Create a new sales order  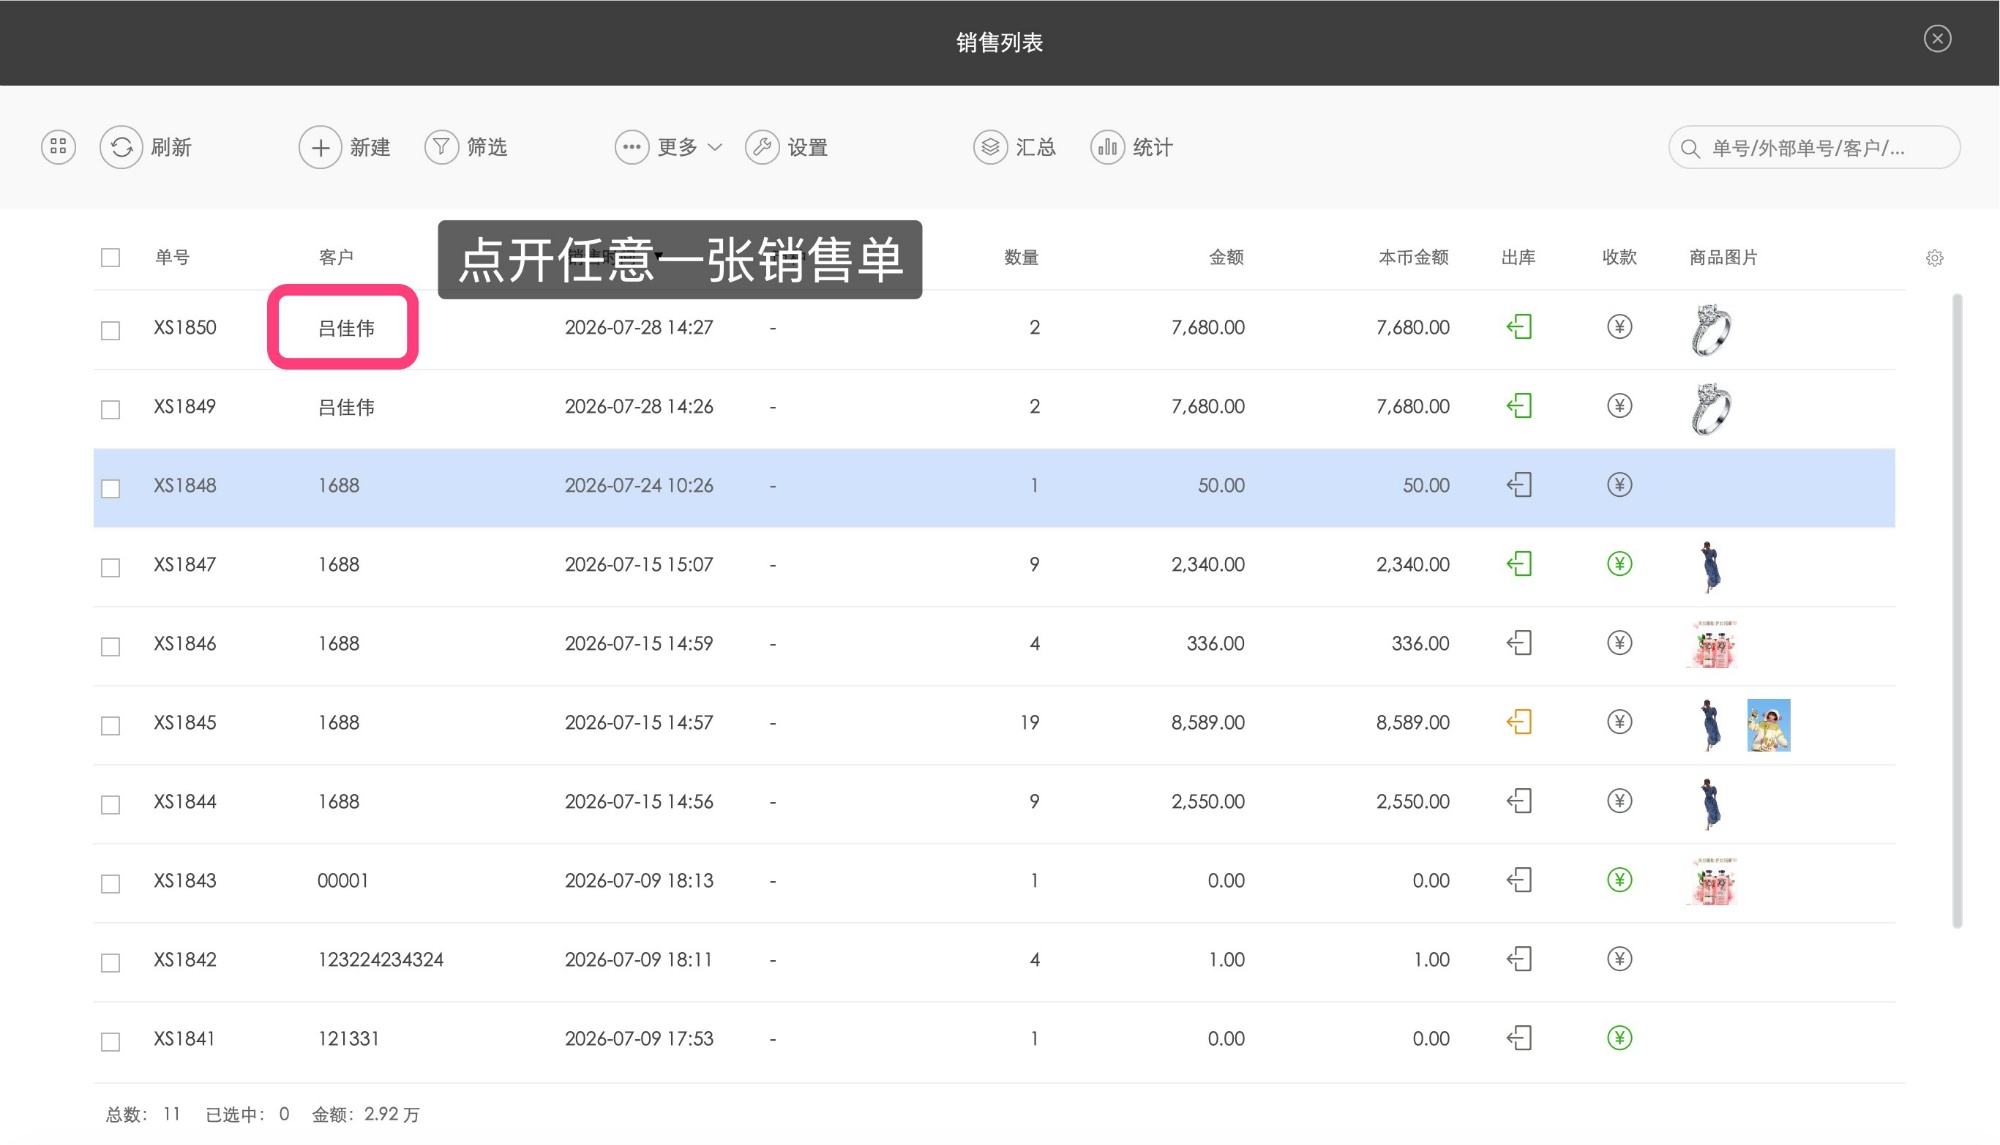tap(345, 147)
